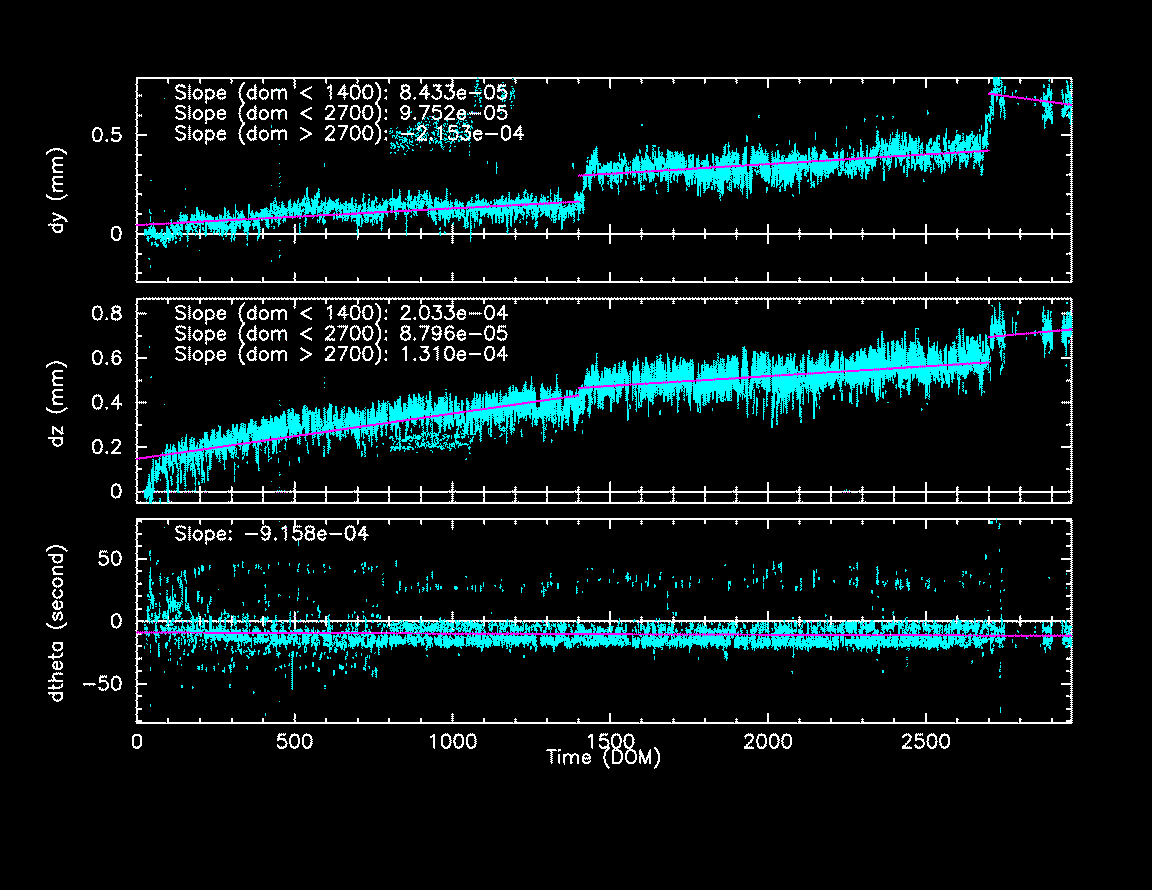Click the 'dtheta (second)' y-axis label

pos(58,622)
